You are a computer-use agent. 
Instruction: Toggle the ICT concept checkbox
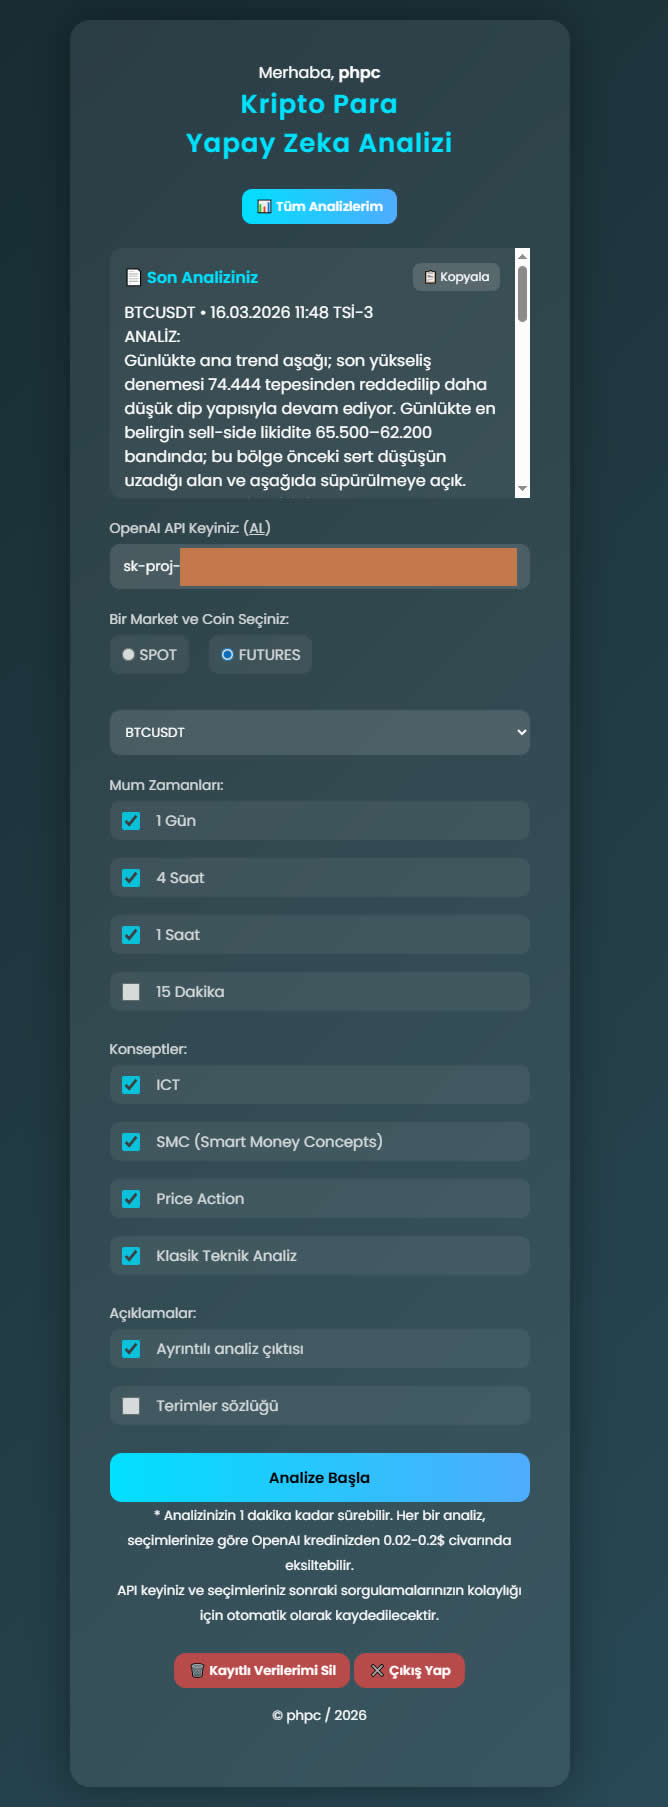pos(131,1085)
